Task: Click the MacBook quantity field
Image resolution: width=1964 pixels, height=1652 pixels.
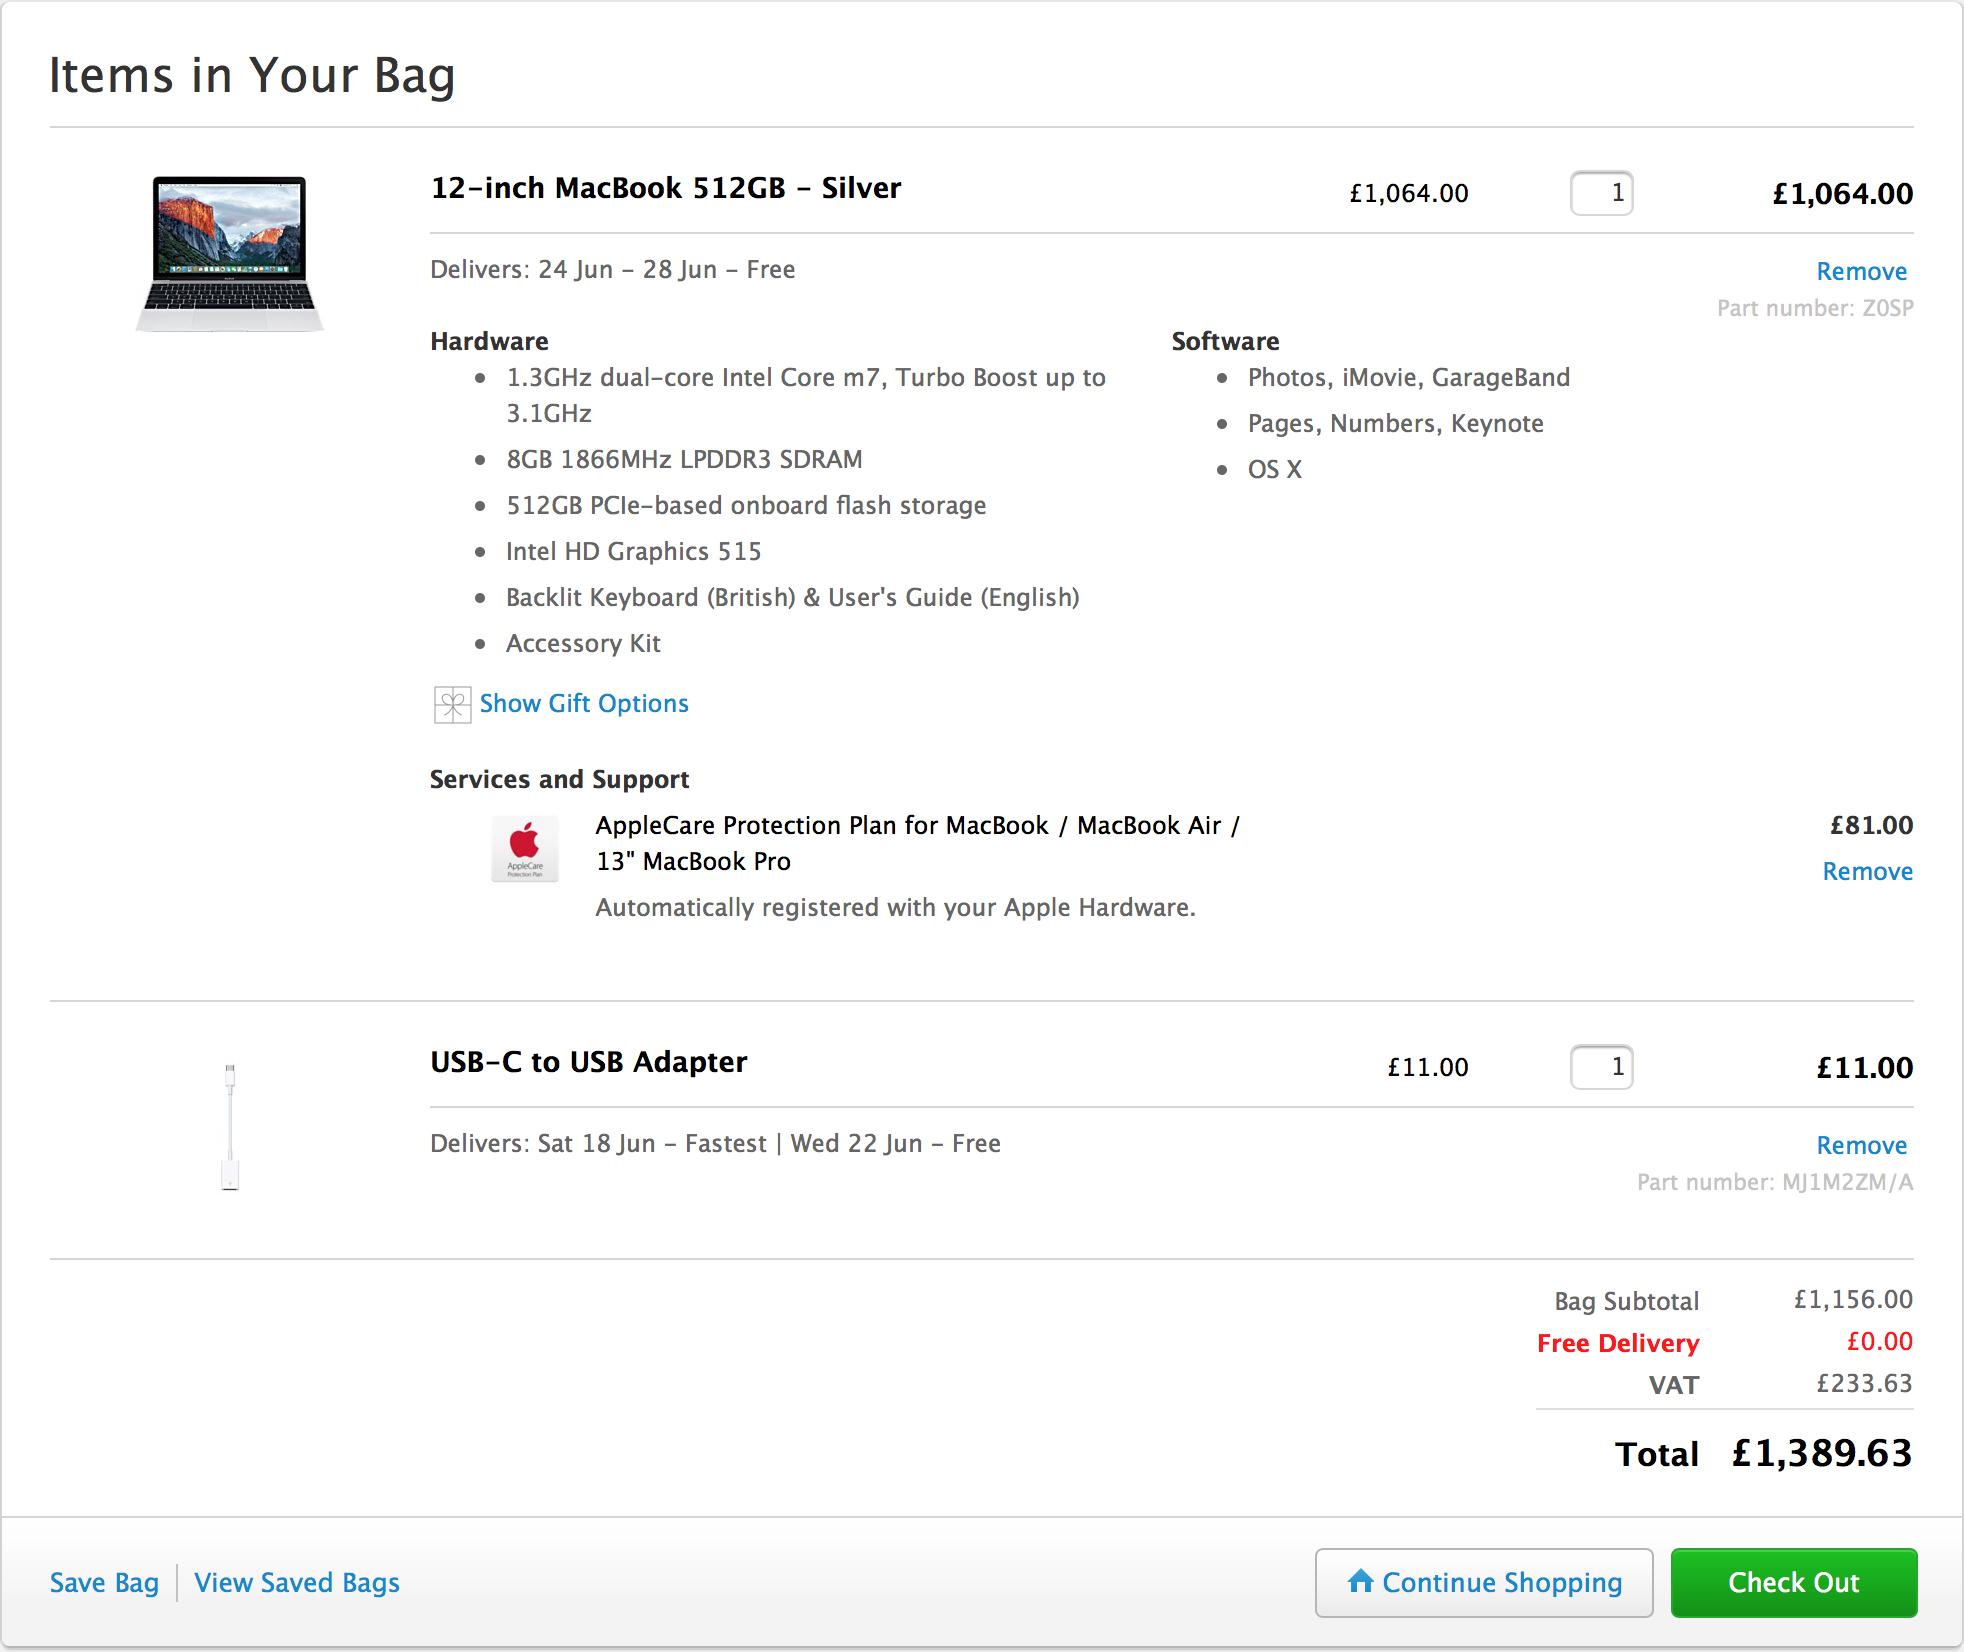Action: (1601, 193)
